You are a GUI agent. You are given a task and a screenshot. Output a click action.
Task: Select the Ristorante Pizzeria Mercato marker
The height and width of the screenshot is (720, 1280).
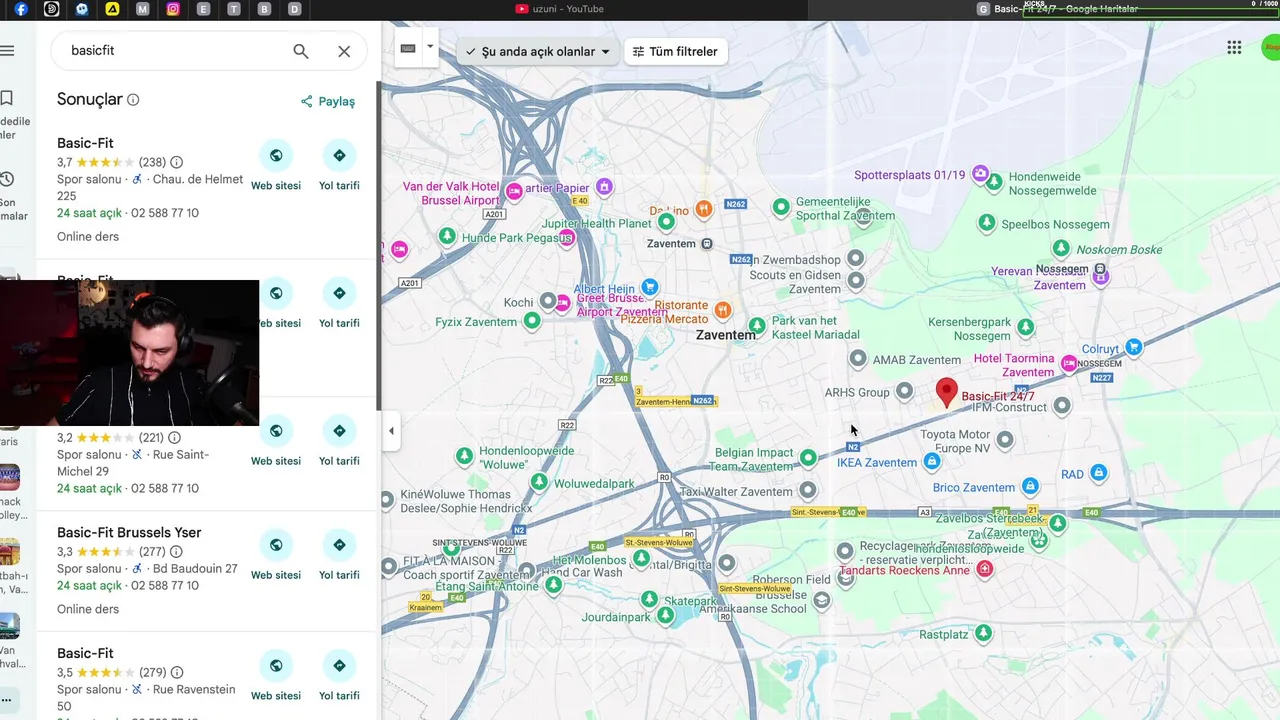tap(723, 309)
